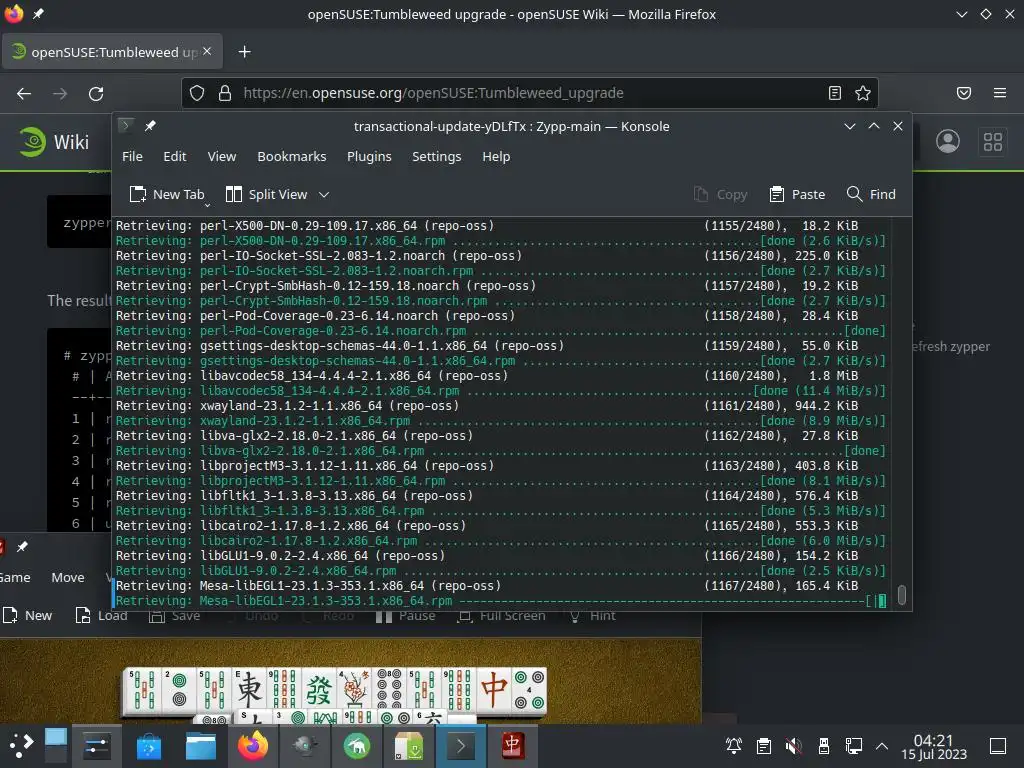Pin the Mahjongg window
Image resolution: width=1024 pixels, height=768 pixels.
point(22,547)
